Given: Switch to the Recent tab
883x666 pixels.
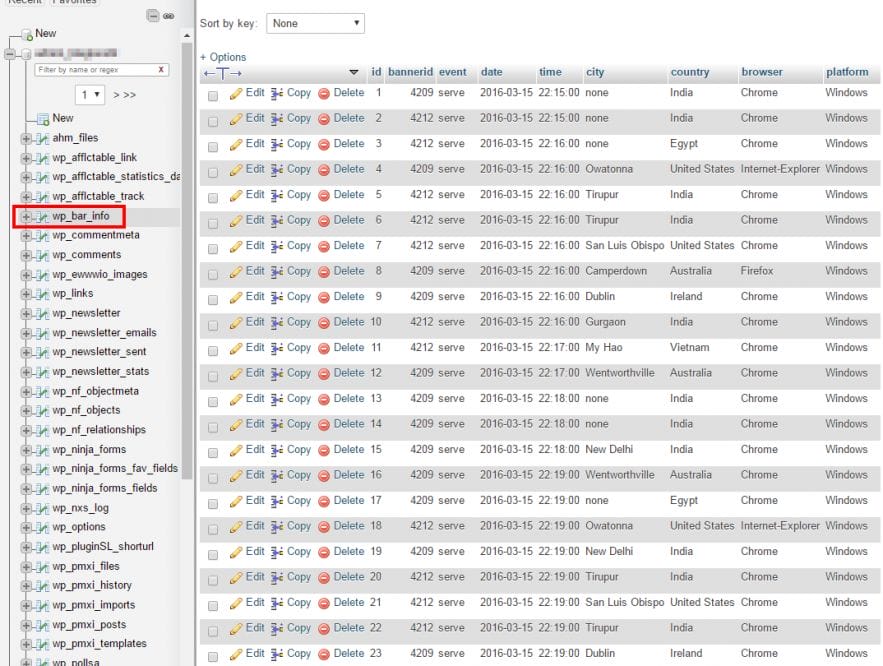Looking at the screenshot, I should (22, 2).
